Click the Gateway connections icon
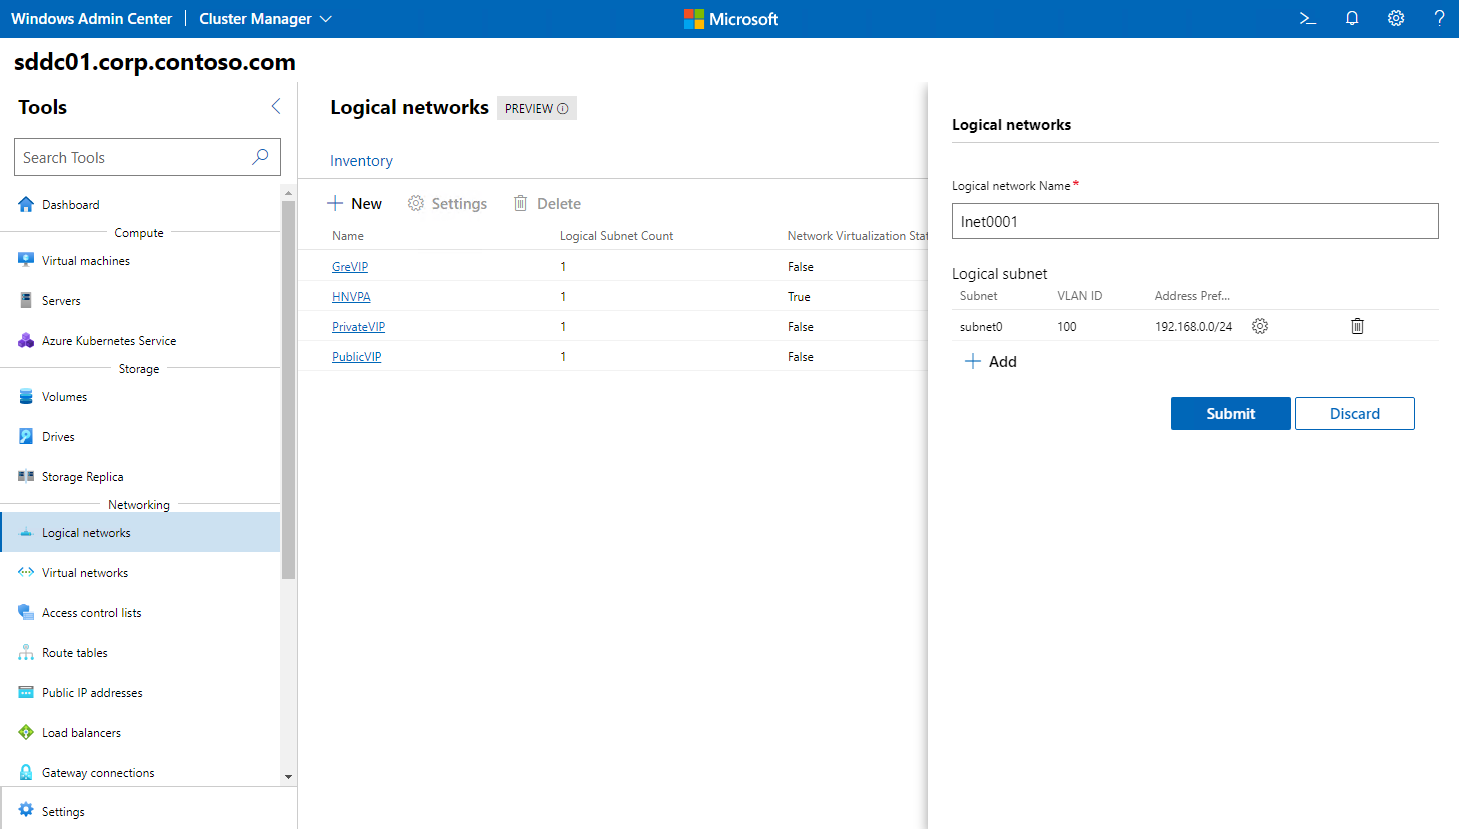 tap(26, 772)
